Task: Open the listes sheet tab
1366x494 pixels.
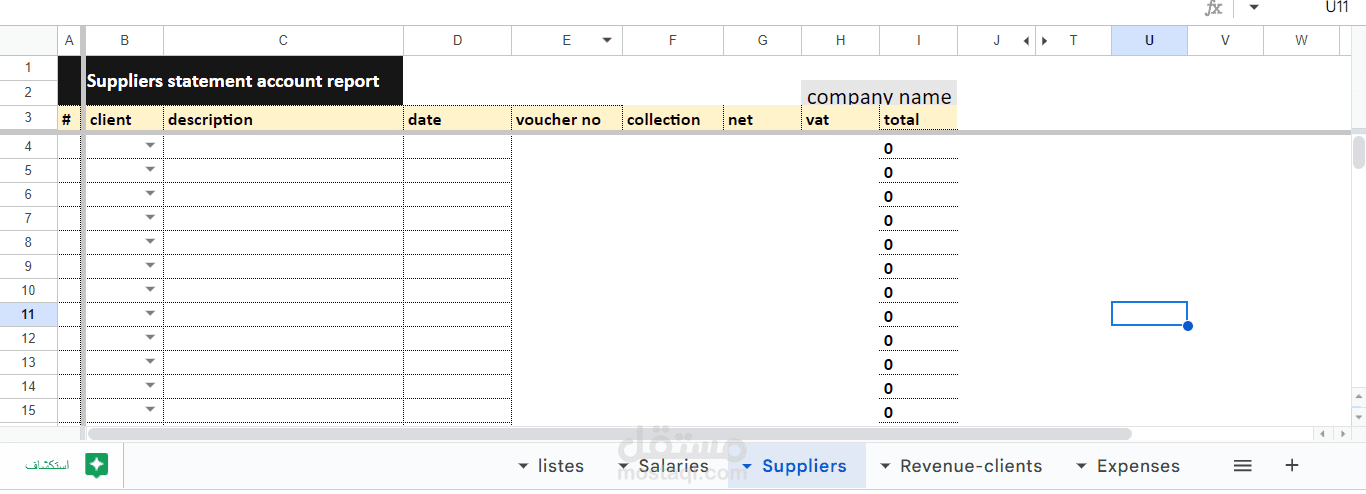Action: point(560,466)
